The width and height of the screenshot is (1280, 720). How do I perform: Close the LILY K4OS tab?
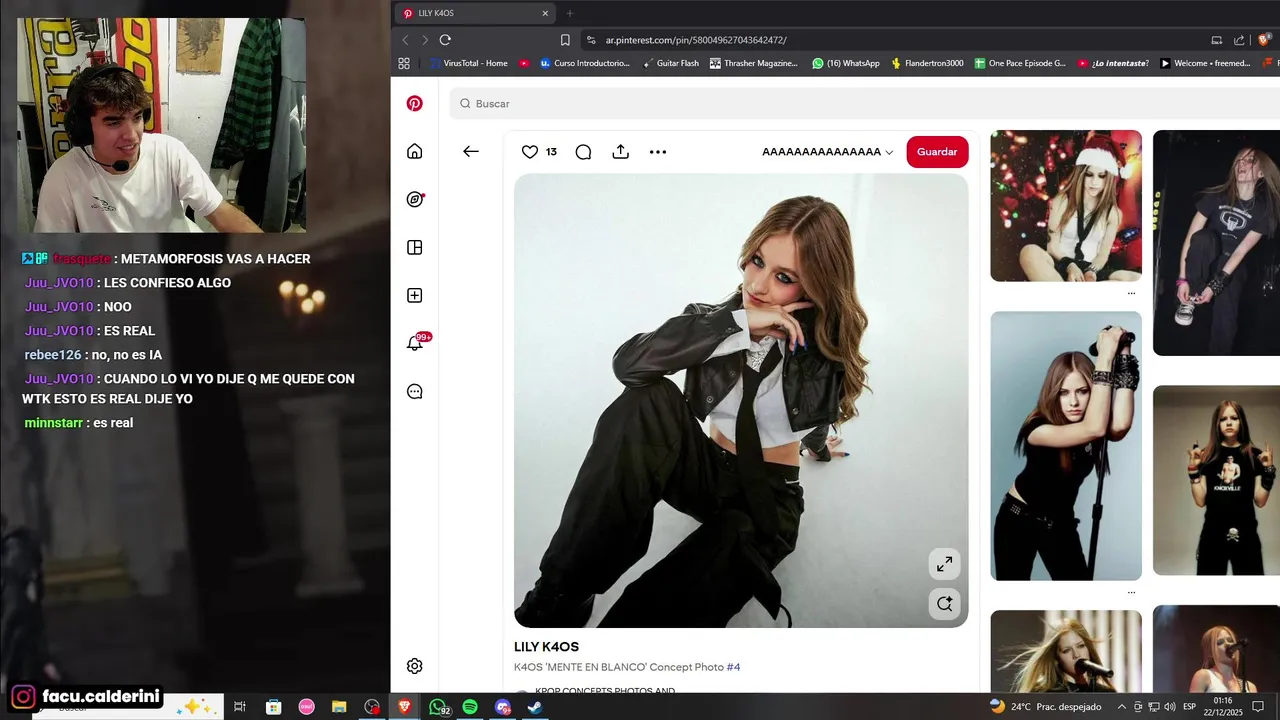coord(545,13)
